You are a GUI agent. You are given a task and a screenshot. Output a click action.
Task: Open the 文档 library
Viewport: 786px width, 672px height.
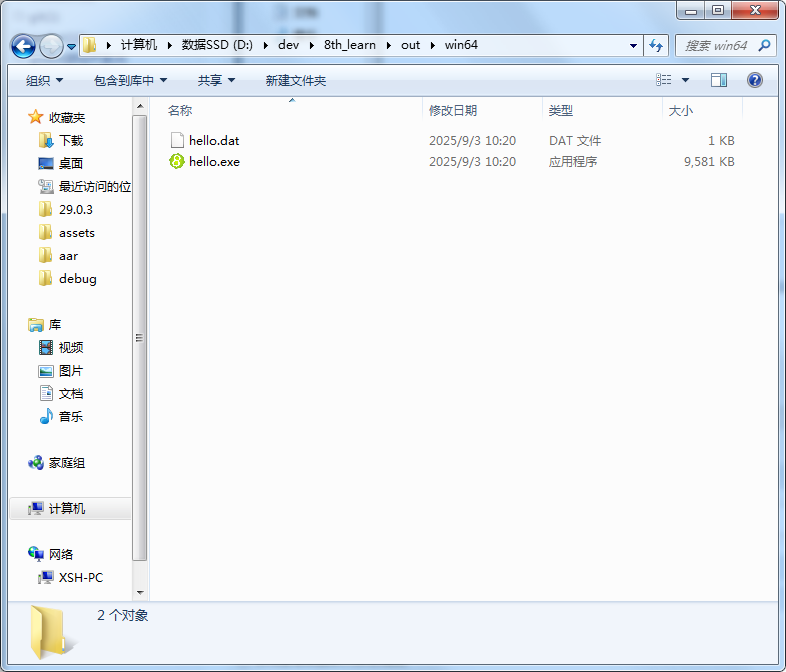(71, 393)
